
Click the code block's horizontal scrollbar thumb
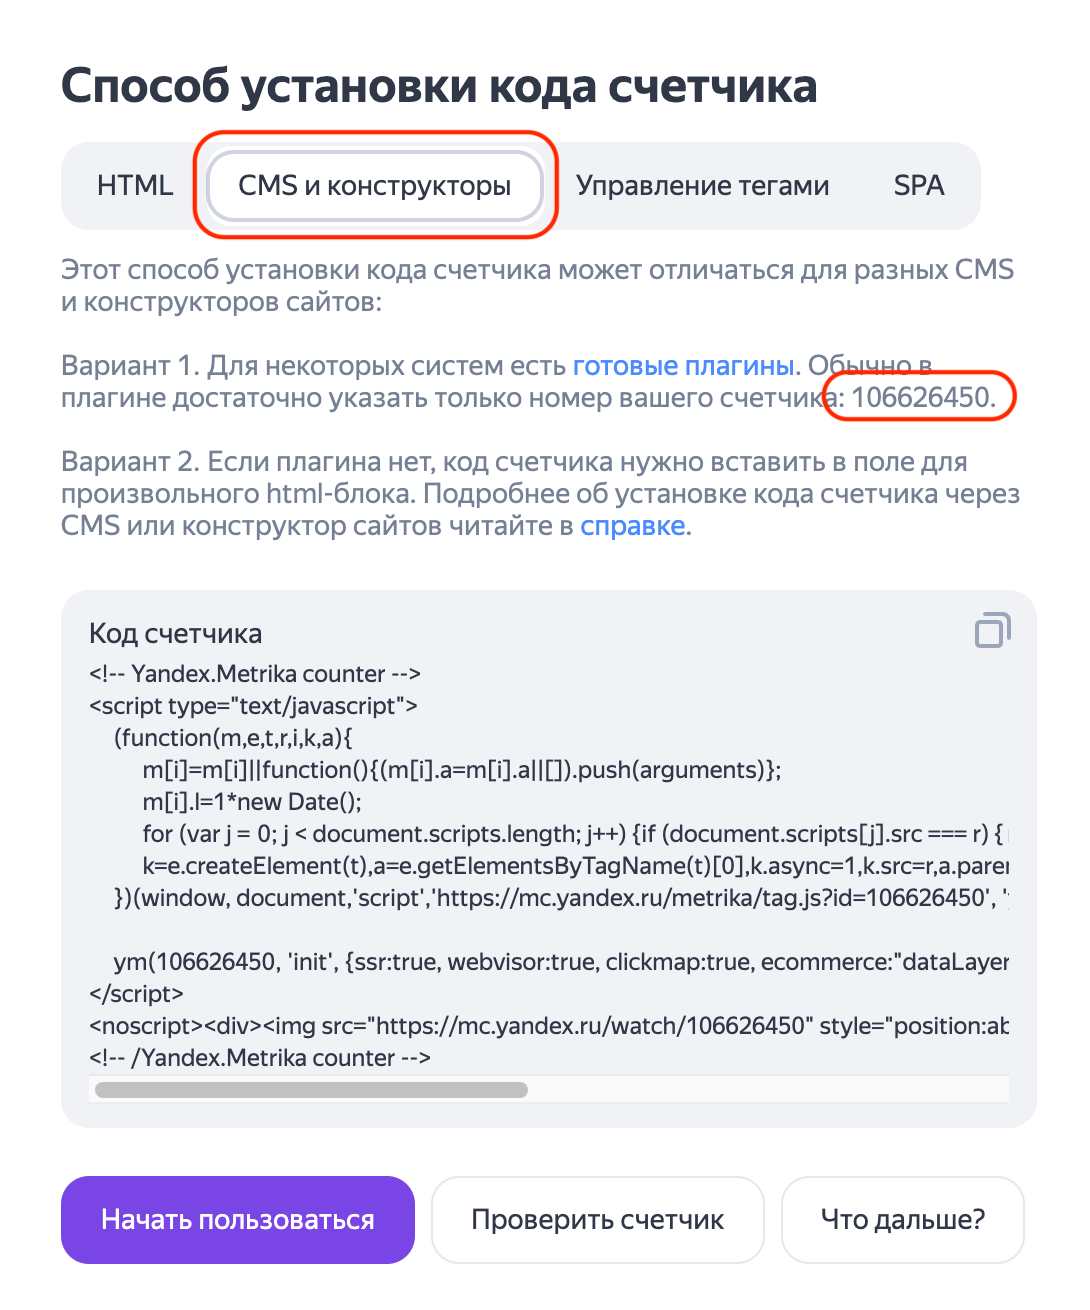pos(311,1090)
